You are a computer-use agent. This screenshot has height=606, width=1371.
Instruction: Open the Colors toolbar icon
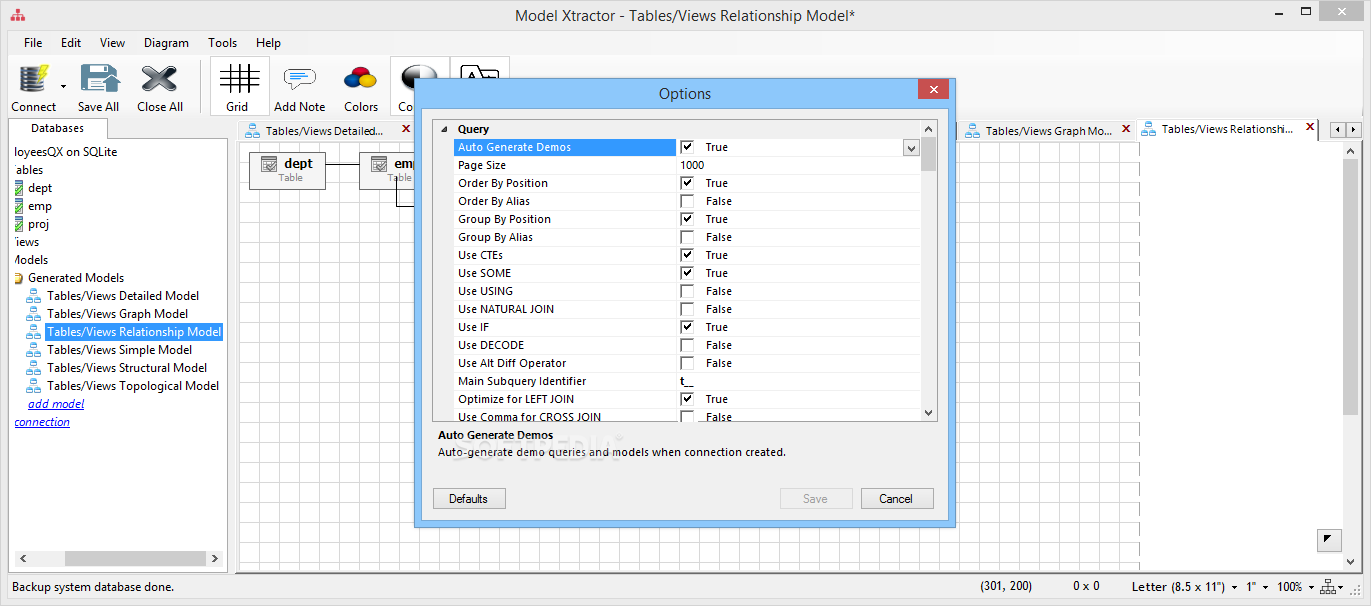[x=360, y=79]
